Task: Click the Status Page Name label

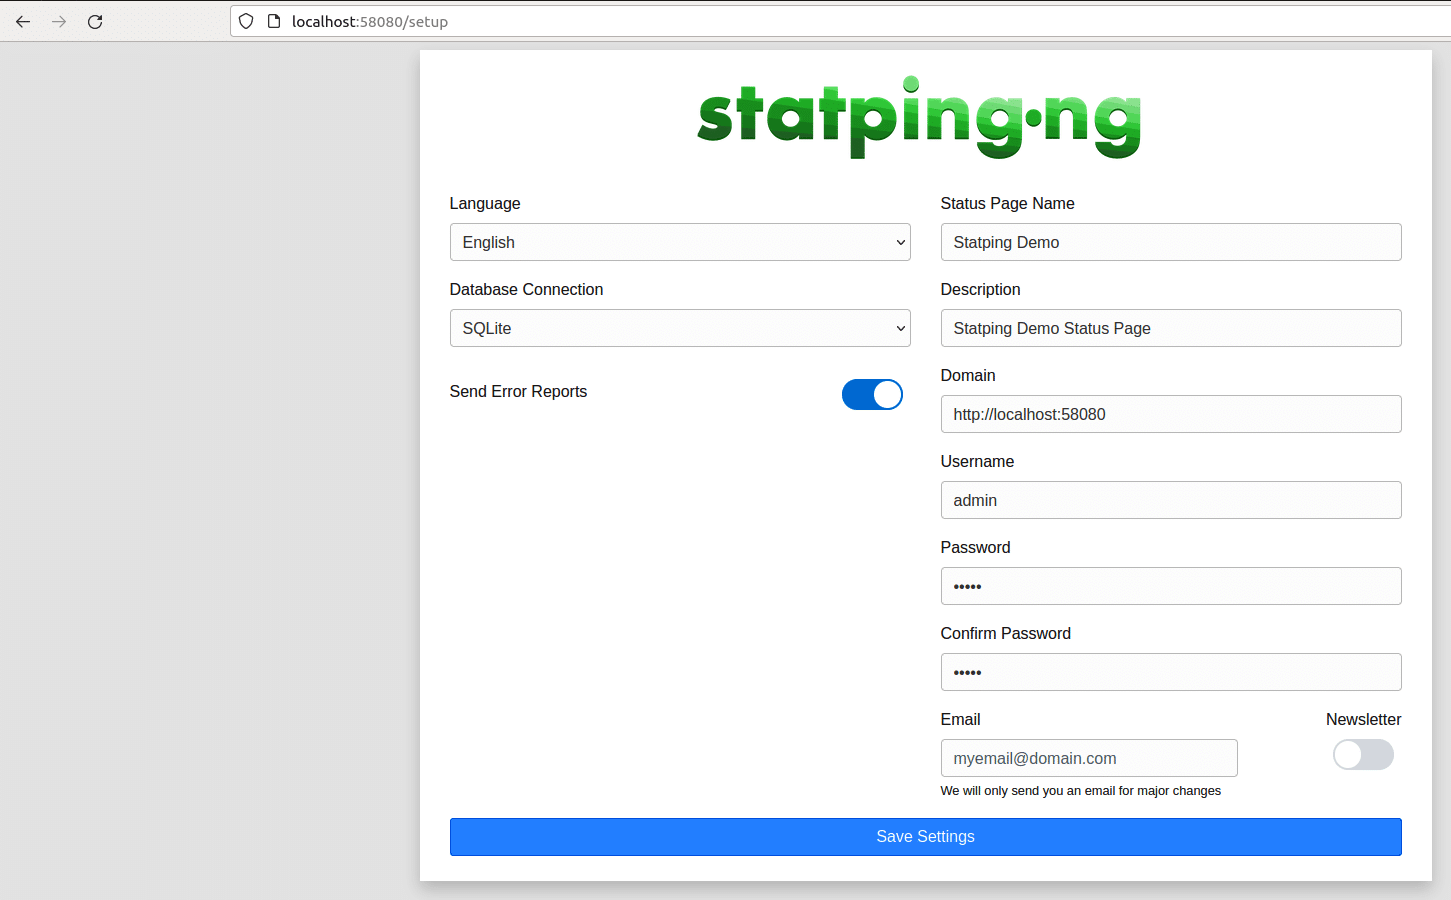Action: [x=1007, y=203]
